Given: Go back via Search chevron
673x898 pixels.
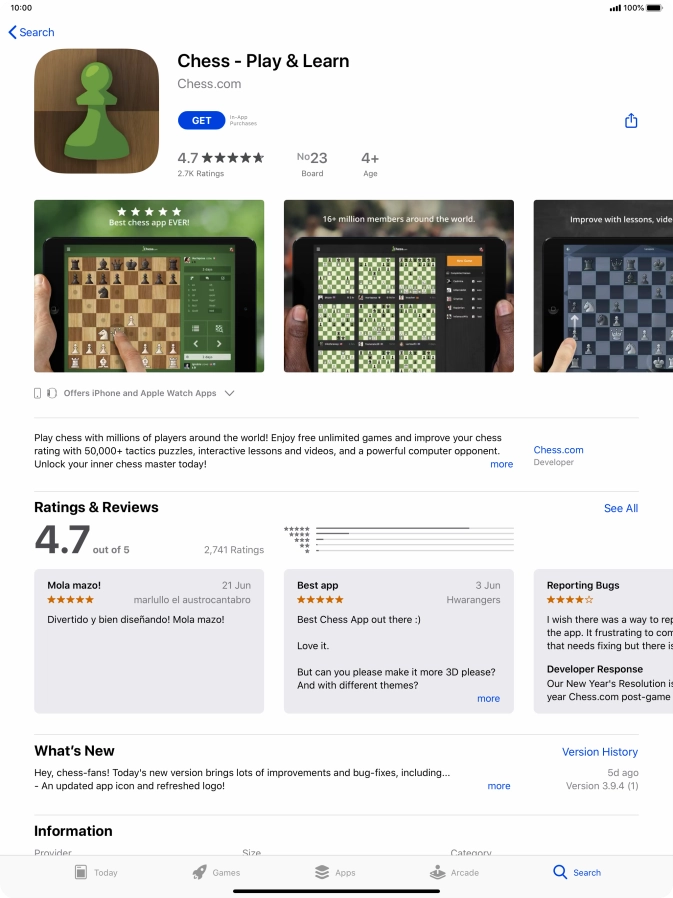Looking at the screenshot, I should tap(32, 32).
